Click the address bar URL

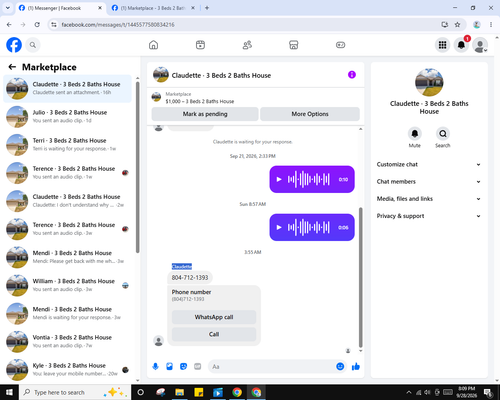tap(118, 25)
